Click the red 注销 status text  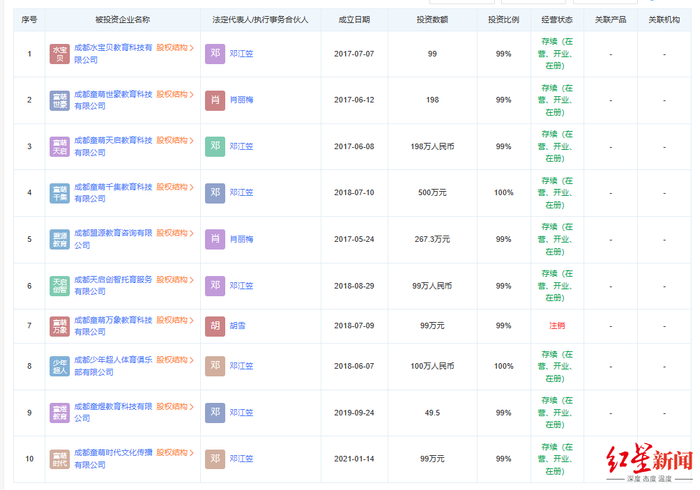[556, 325]
